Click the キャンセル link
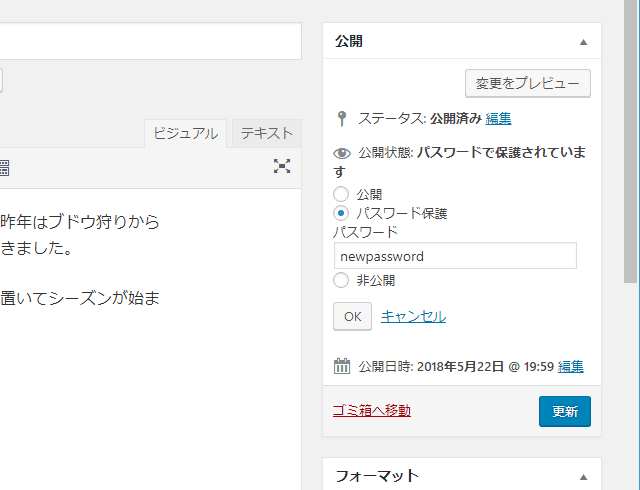 click(413, 316)
